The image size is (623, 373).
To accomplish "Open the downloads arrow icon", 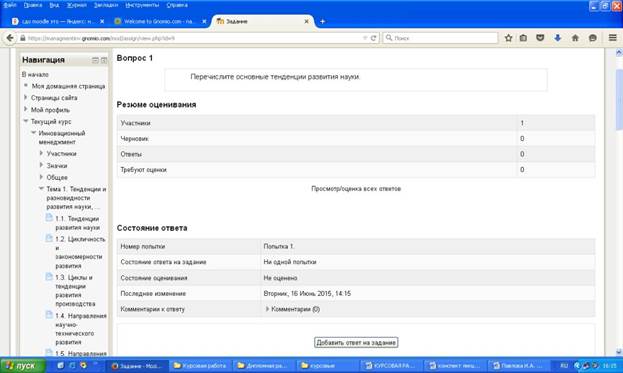I will tap(557, 38).
